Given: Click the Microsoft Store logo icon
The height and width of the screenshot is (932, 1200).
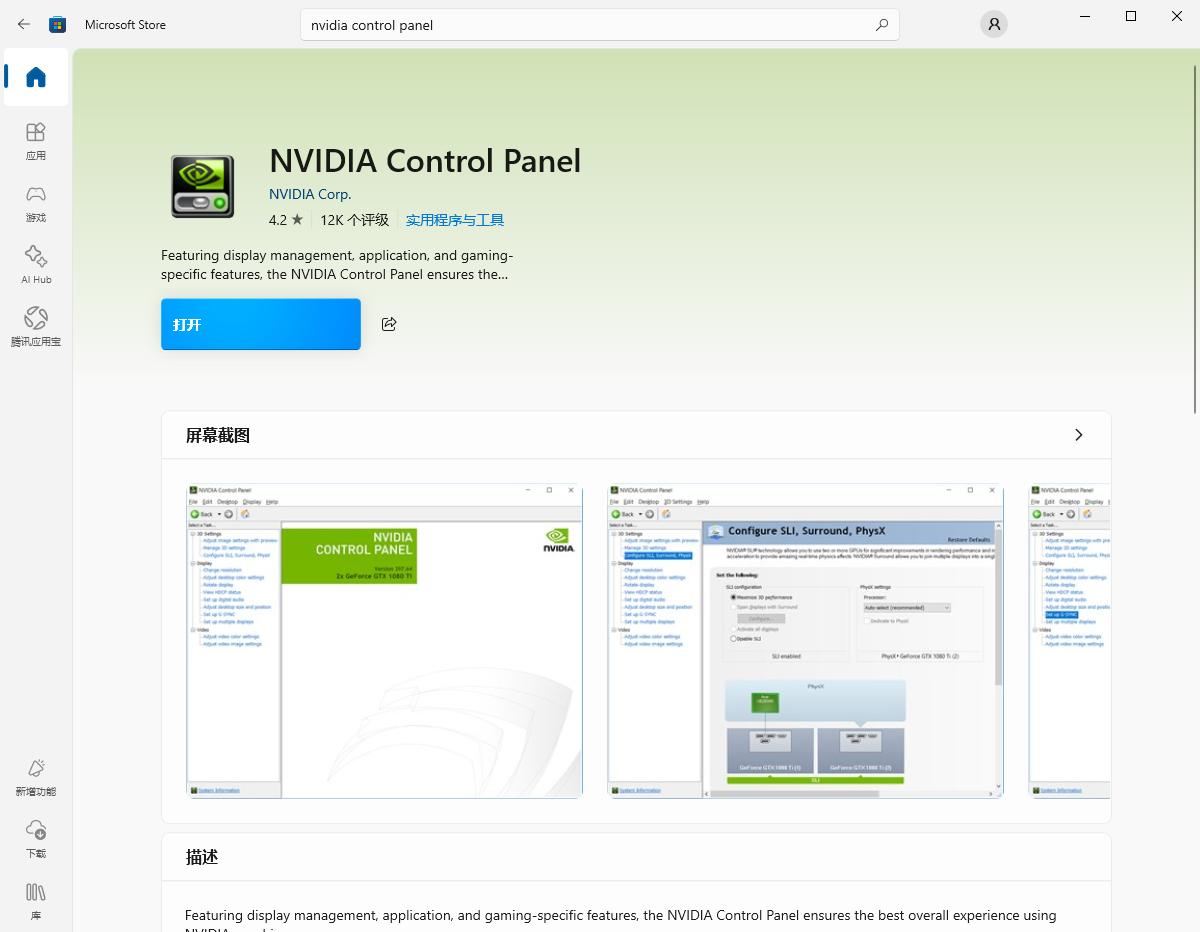Looking at the screenshot, I should point(58,24).
